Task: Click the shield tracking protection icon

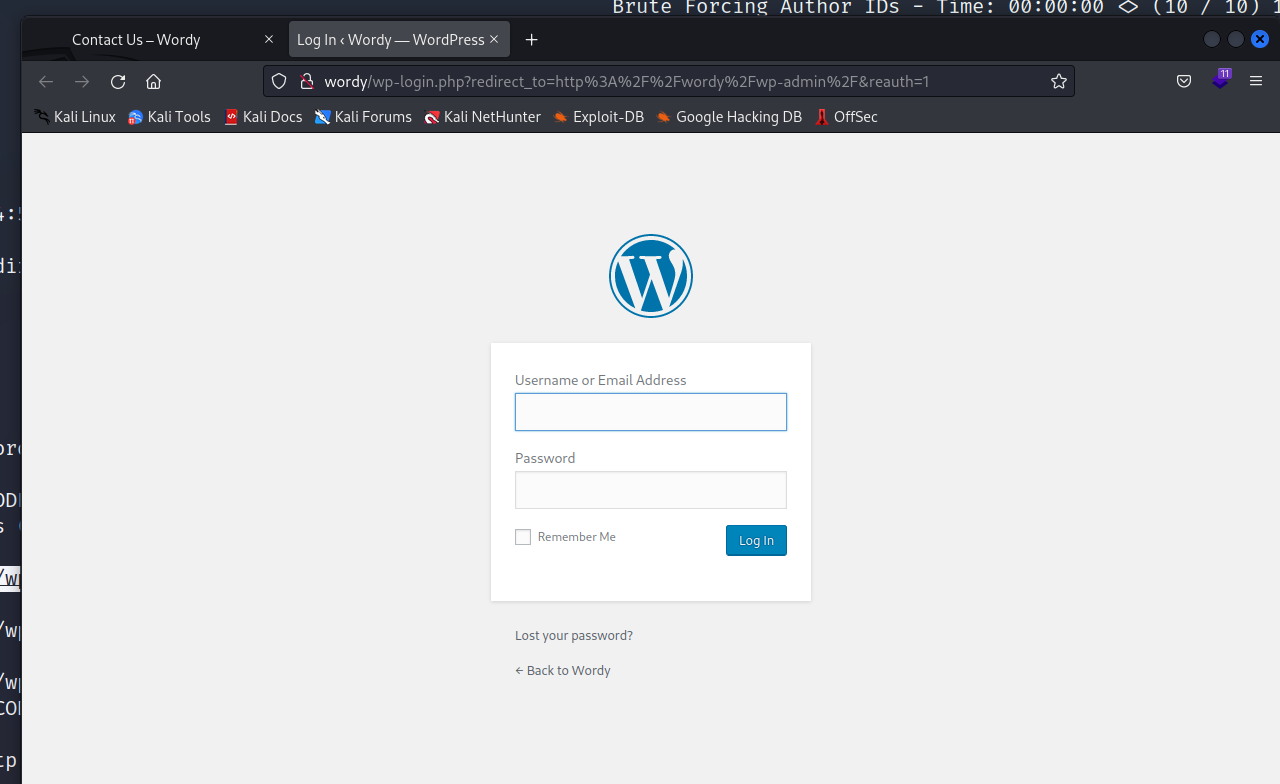Action: click(280, 82)
